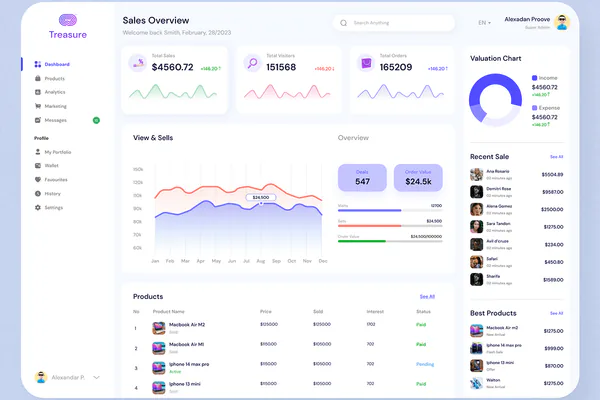Viewport: 600px width, 400px height.
Task: Go to Products menu item
Action: point(55,78)
